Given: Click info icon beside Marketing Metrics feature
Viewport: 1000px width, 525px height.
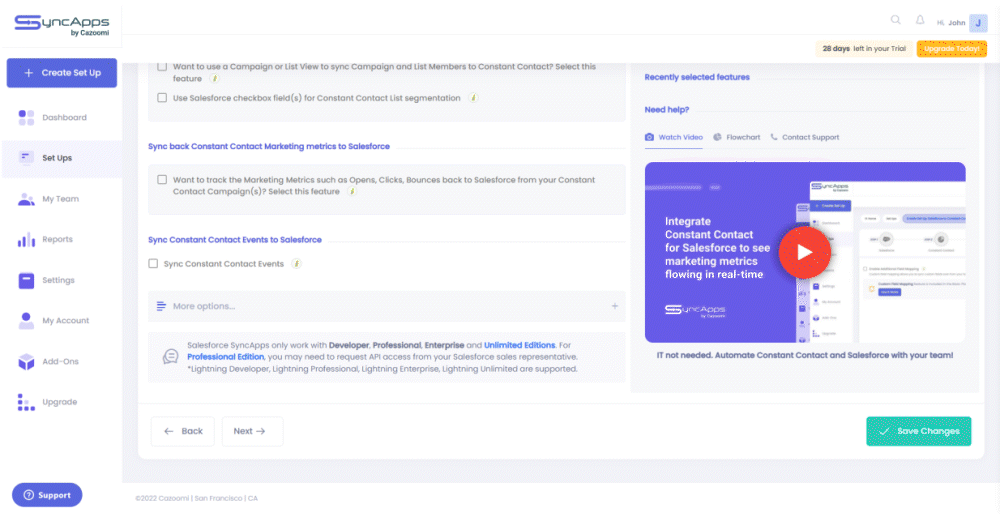Looking at the screenshot, I should [352, 191].
